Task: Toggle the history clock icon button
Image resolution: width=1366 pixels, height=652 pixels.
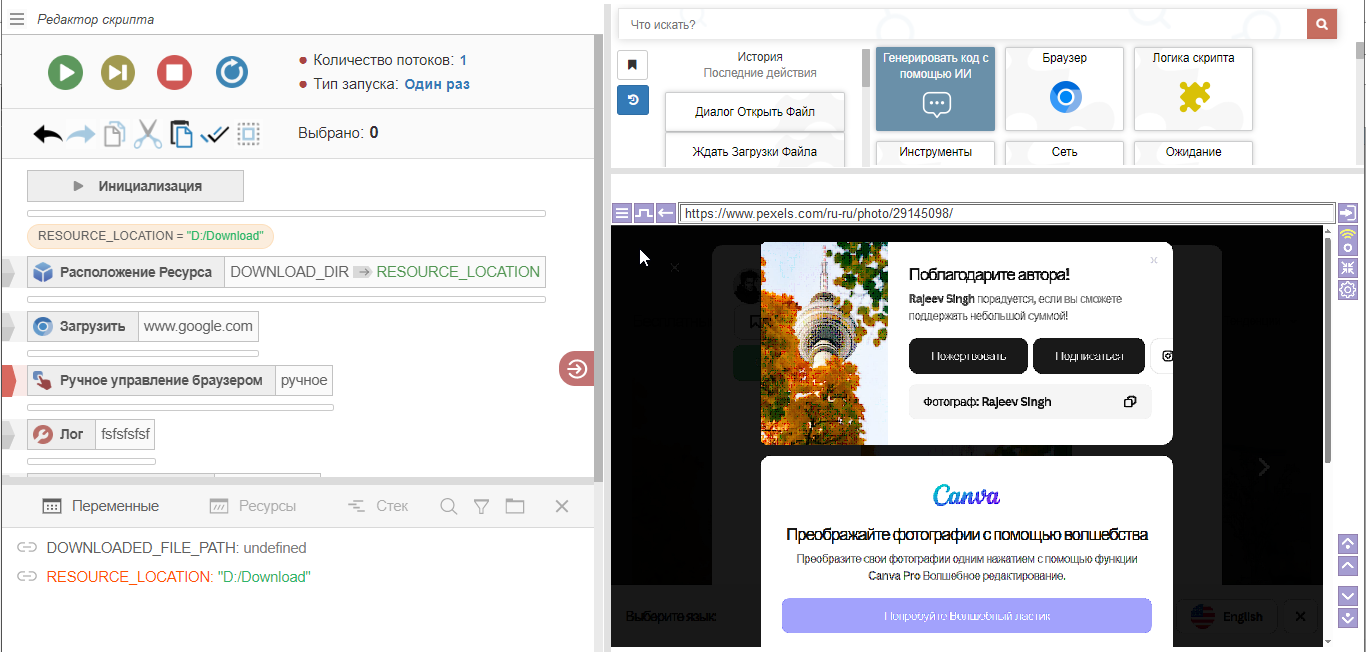Action: 632,100
